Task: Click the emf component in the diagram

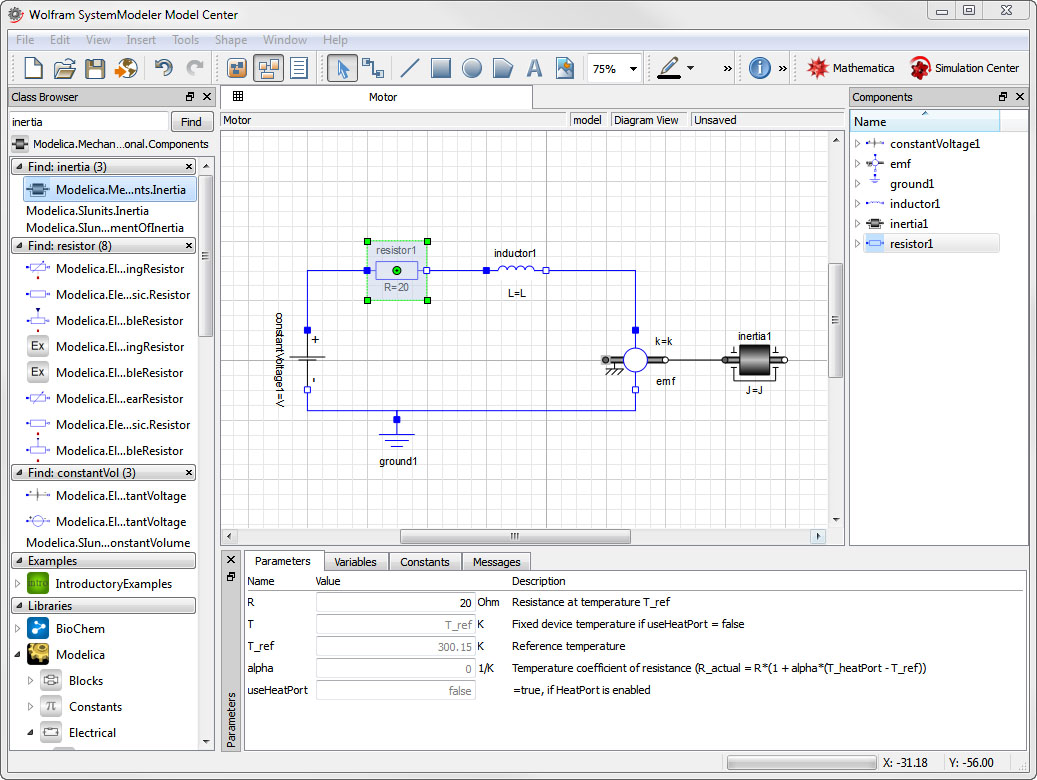Action: click(636, 360)
